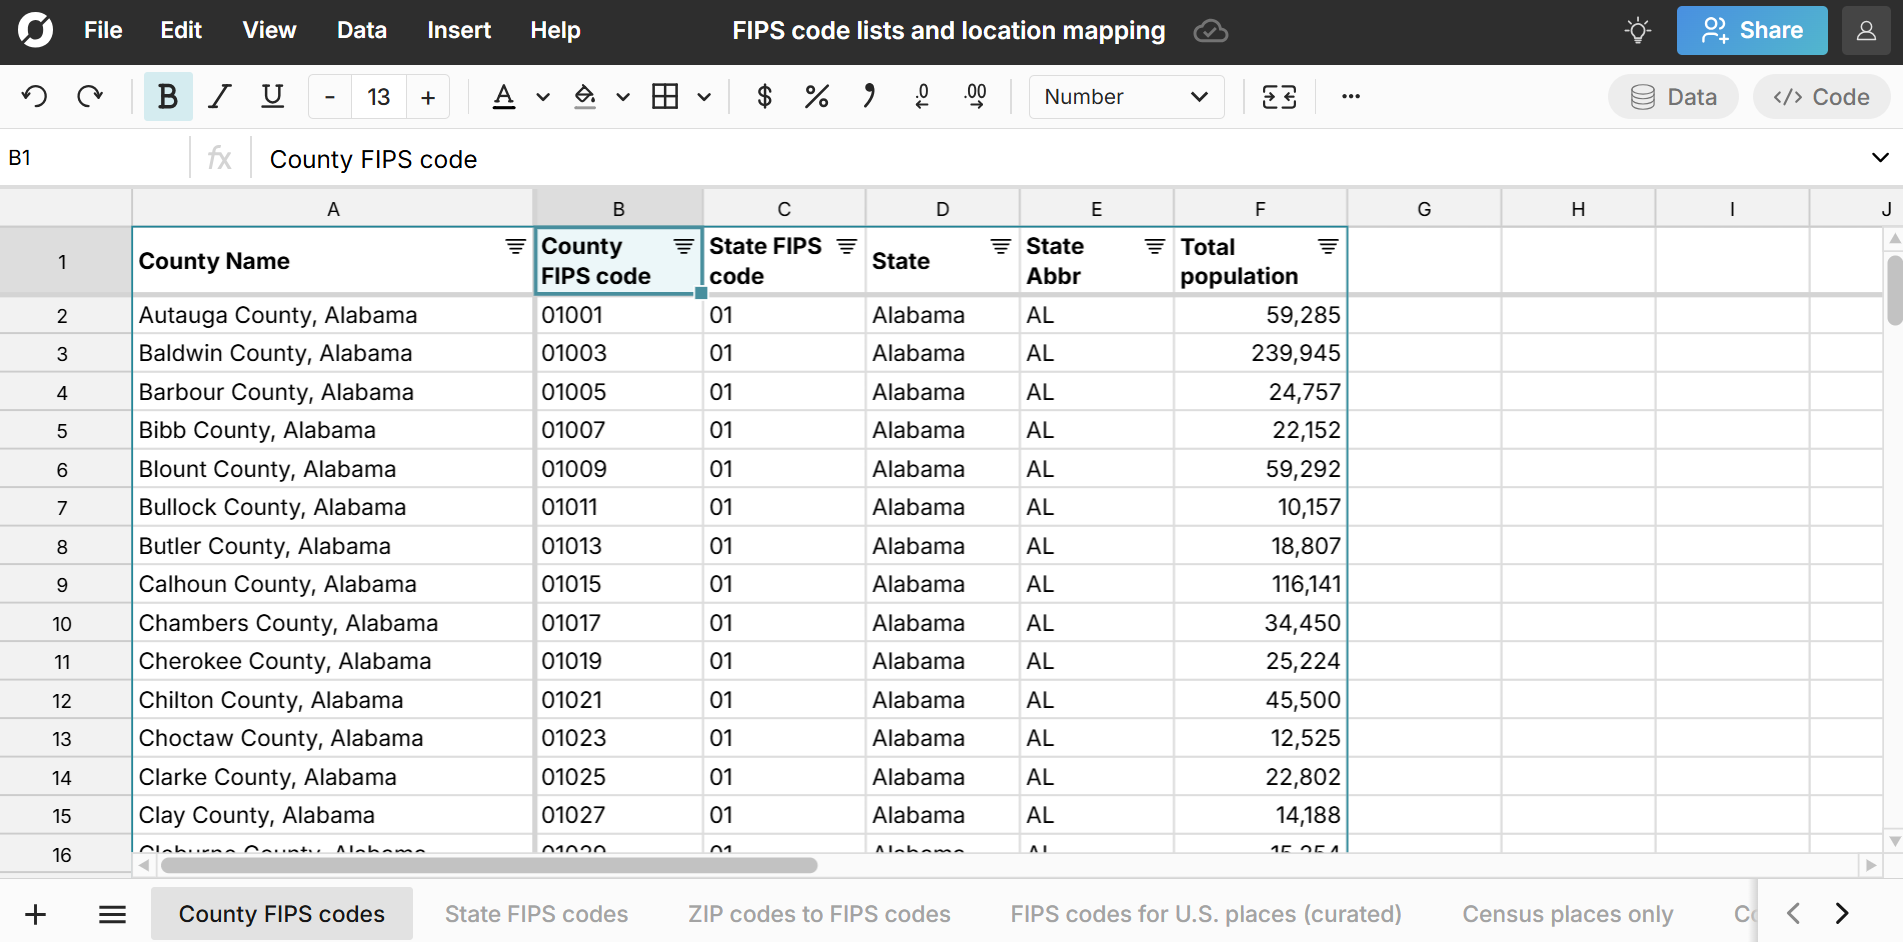Image resolution: width=1903 pixels, height=942 pixels.
Task: Apply currency dollar format
Action: [x=764, y=97]
